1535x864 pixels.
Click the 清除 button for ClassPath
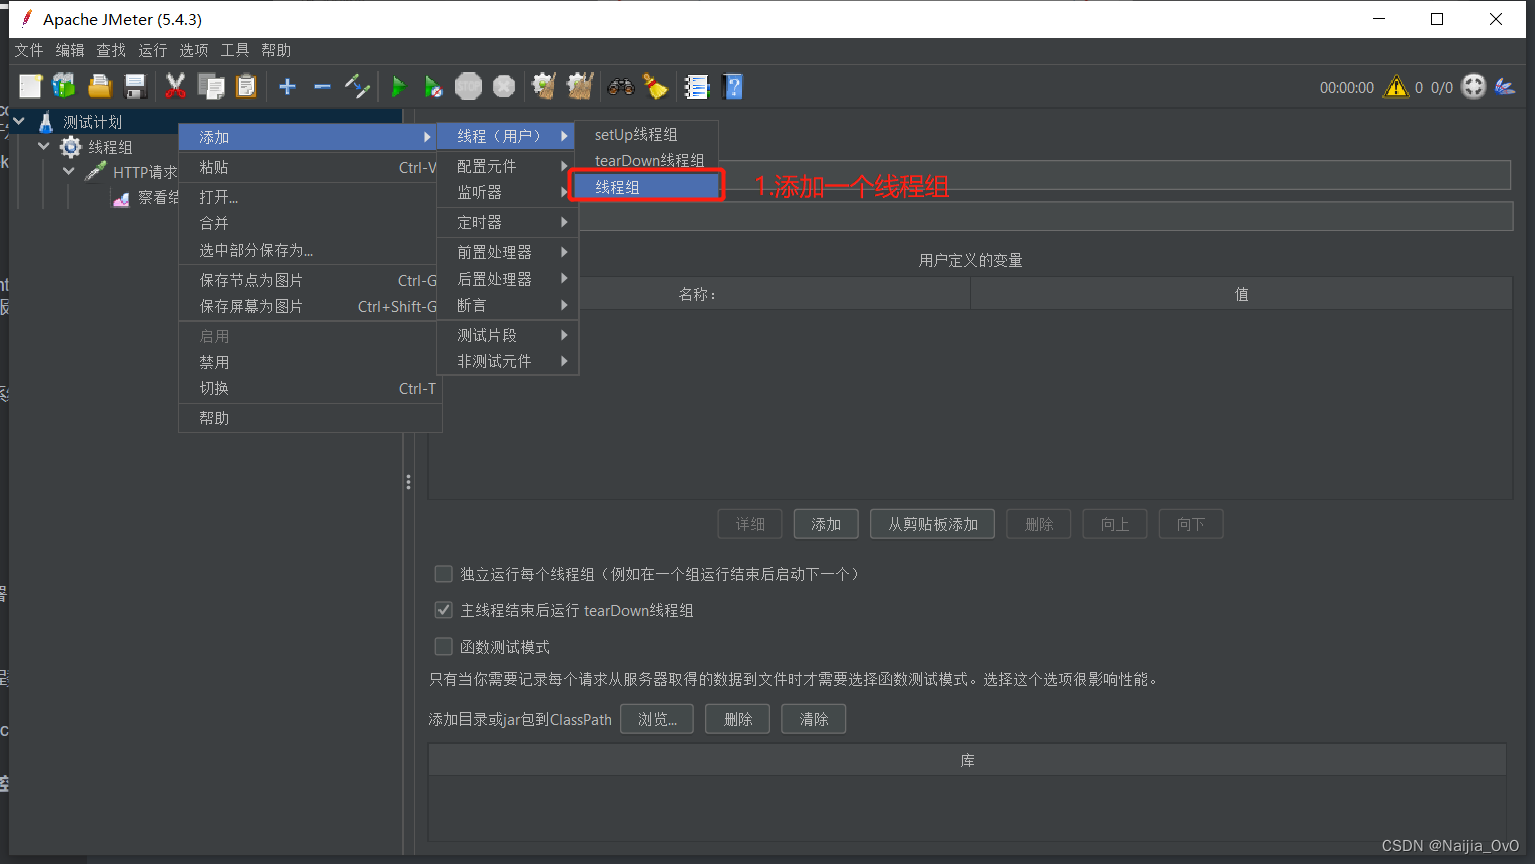point(814,719)
